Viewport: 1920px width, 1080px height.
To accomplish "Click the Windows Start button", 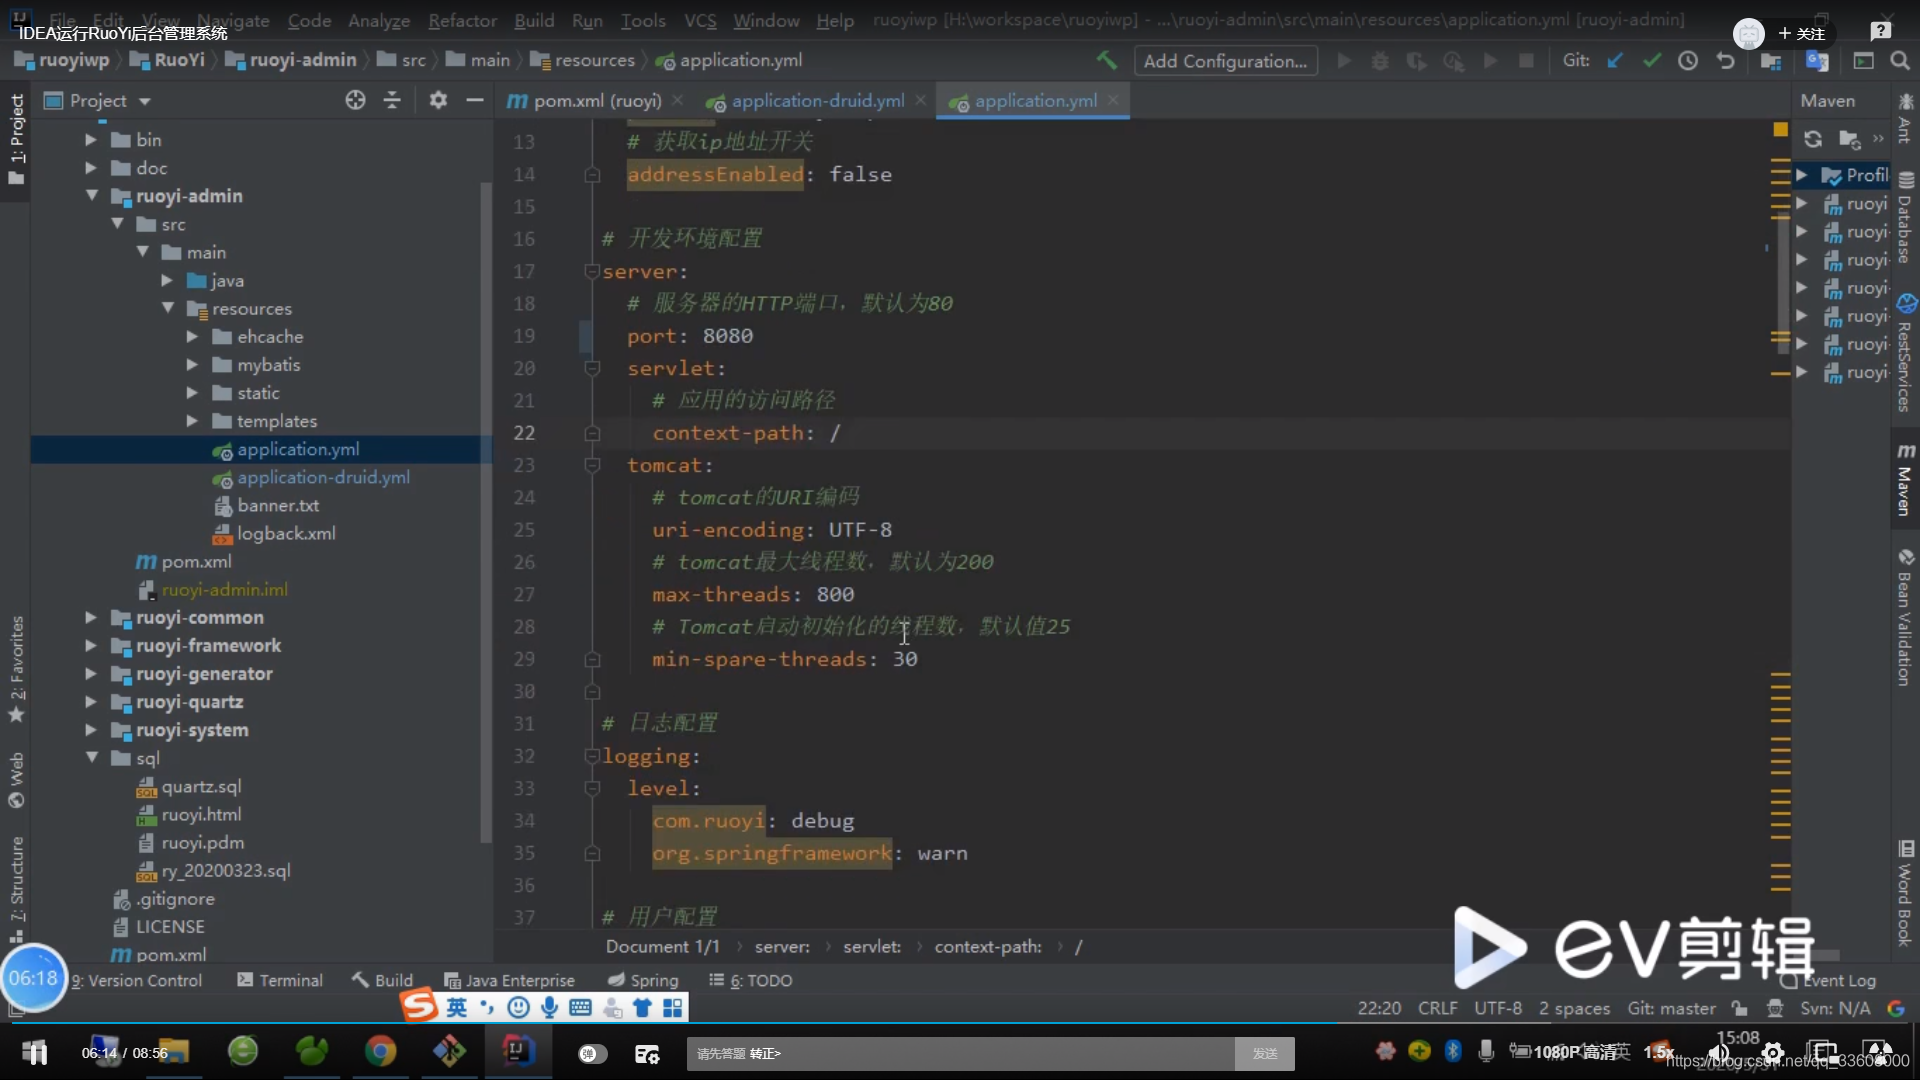I will (x=35, y=1052).
